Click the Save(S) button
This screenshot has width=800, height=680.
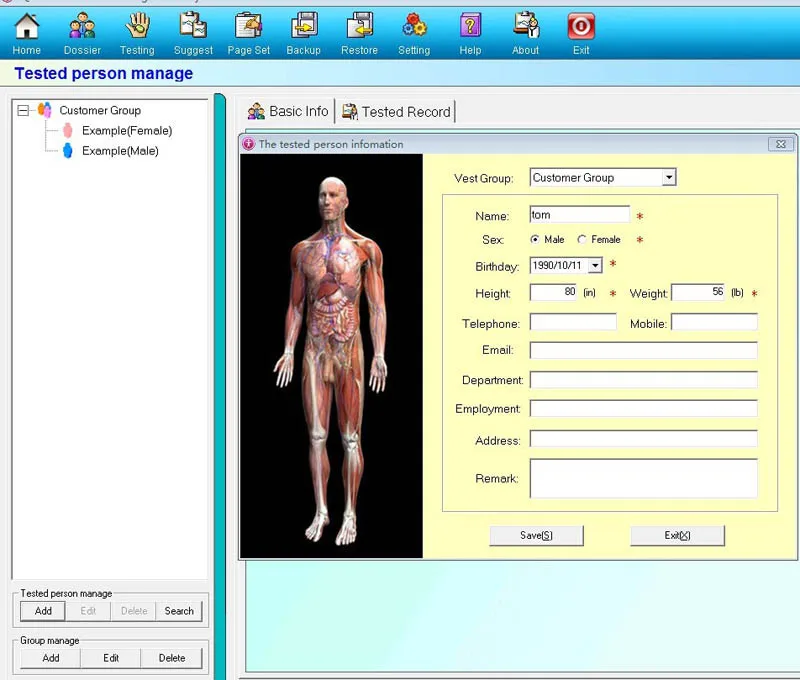536,535
